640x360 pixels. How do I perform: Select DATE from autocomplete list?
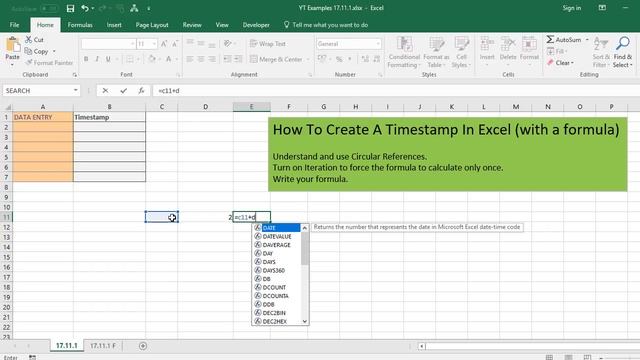277,228
